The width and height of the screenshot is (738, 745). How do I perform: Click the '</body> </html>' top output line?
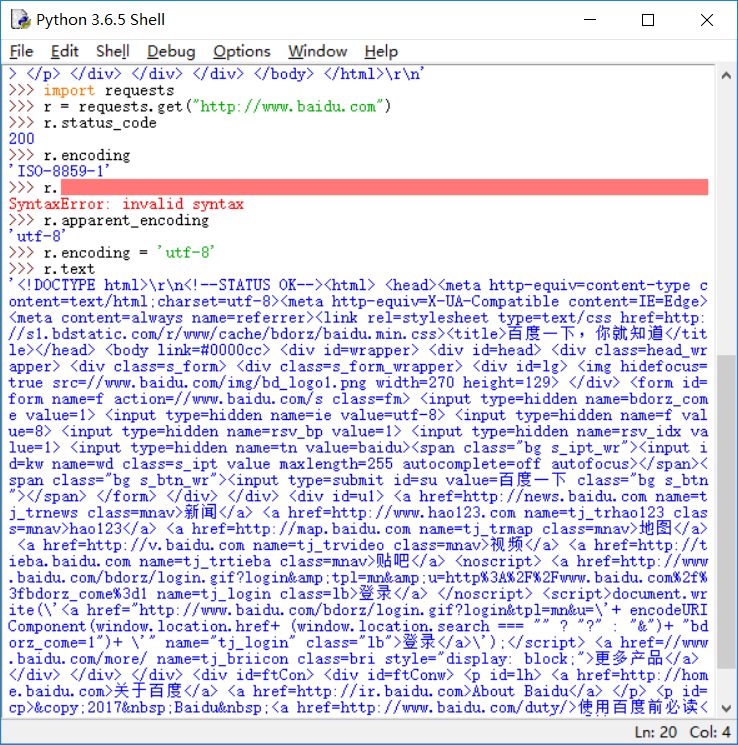coord(318,74)
